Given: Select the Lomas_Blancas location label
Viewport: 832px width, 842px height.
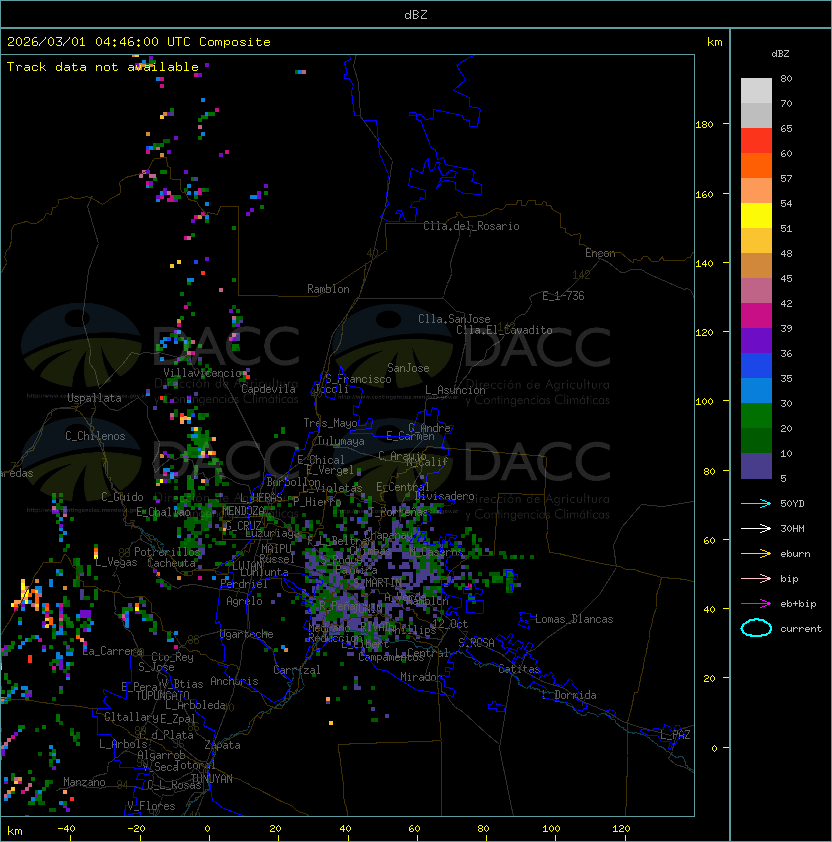Looking at the screenshot, I should 574,619.
